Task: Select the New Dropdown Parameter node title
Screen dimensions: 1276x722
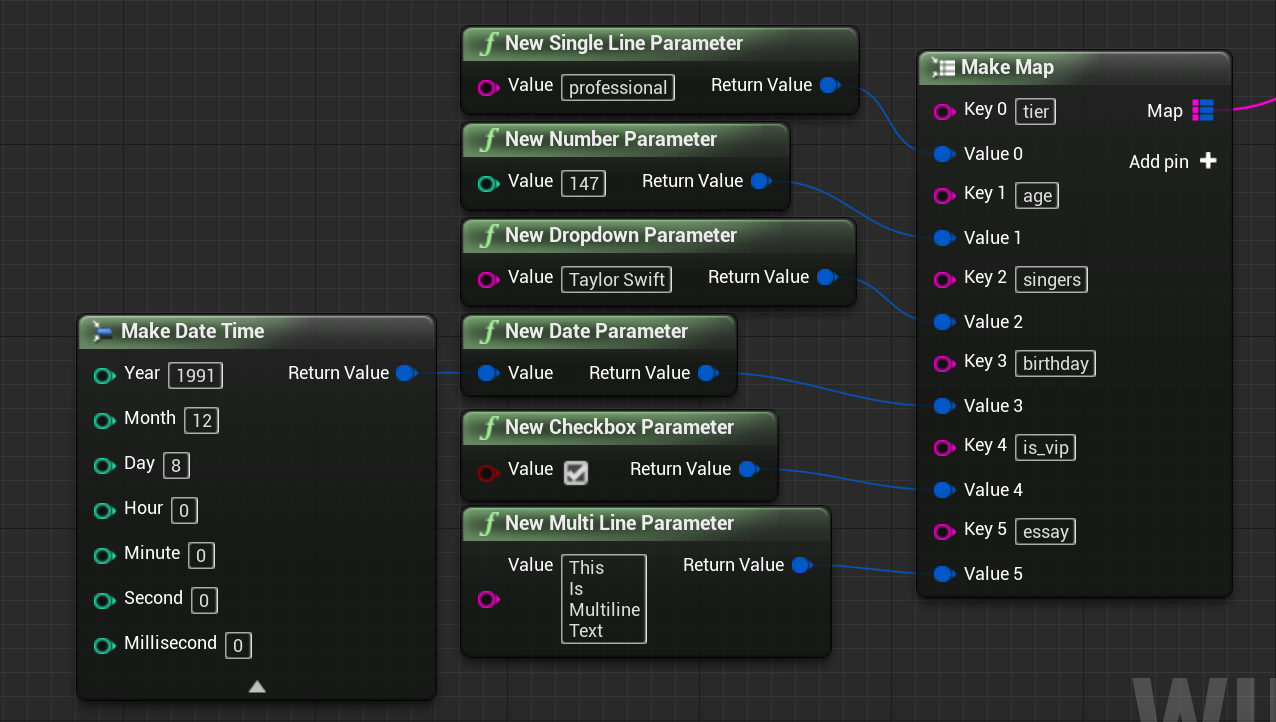Action: (620, 235)
